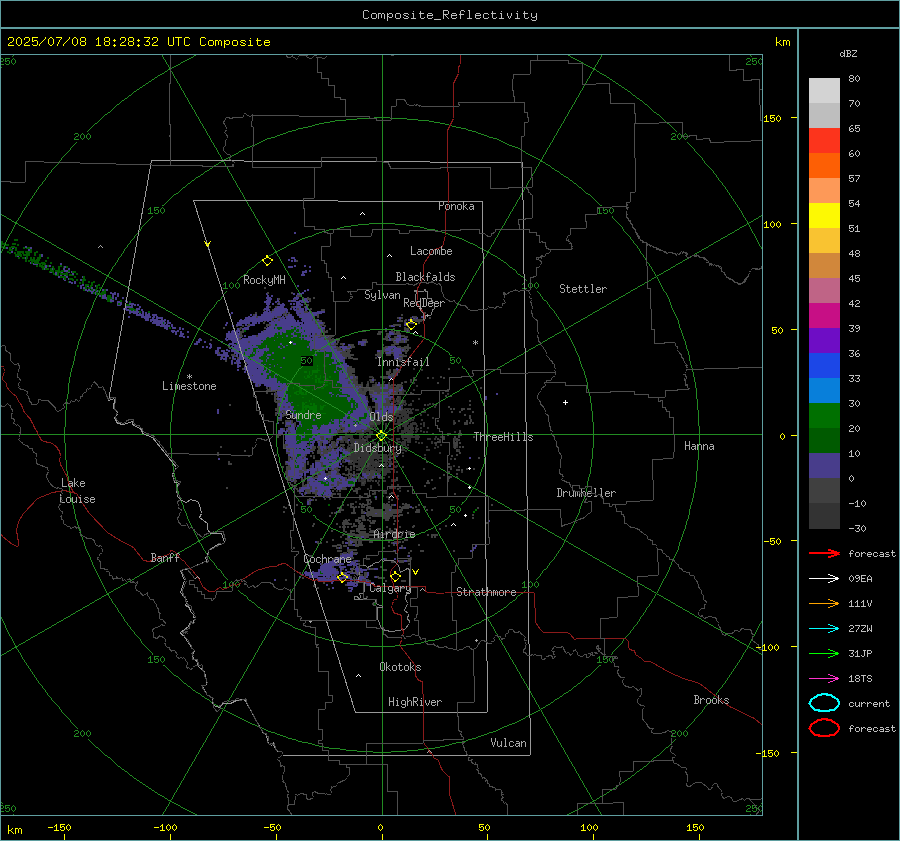Click the white 09EA arrow icon
The width and height of the screenshot is (900, 841).
pos(824,579)
